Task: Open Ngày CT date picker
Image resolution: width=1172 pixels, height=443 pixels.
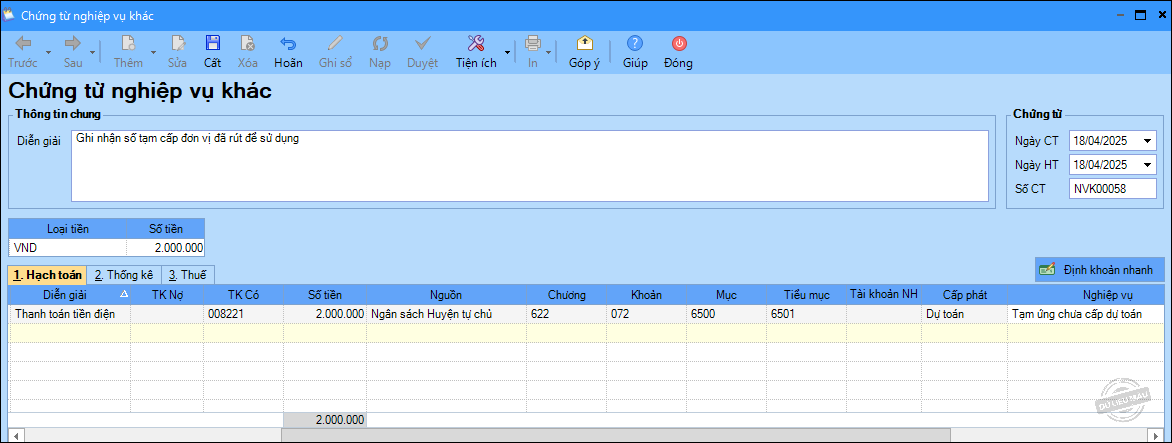Action: [1147, 140]
